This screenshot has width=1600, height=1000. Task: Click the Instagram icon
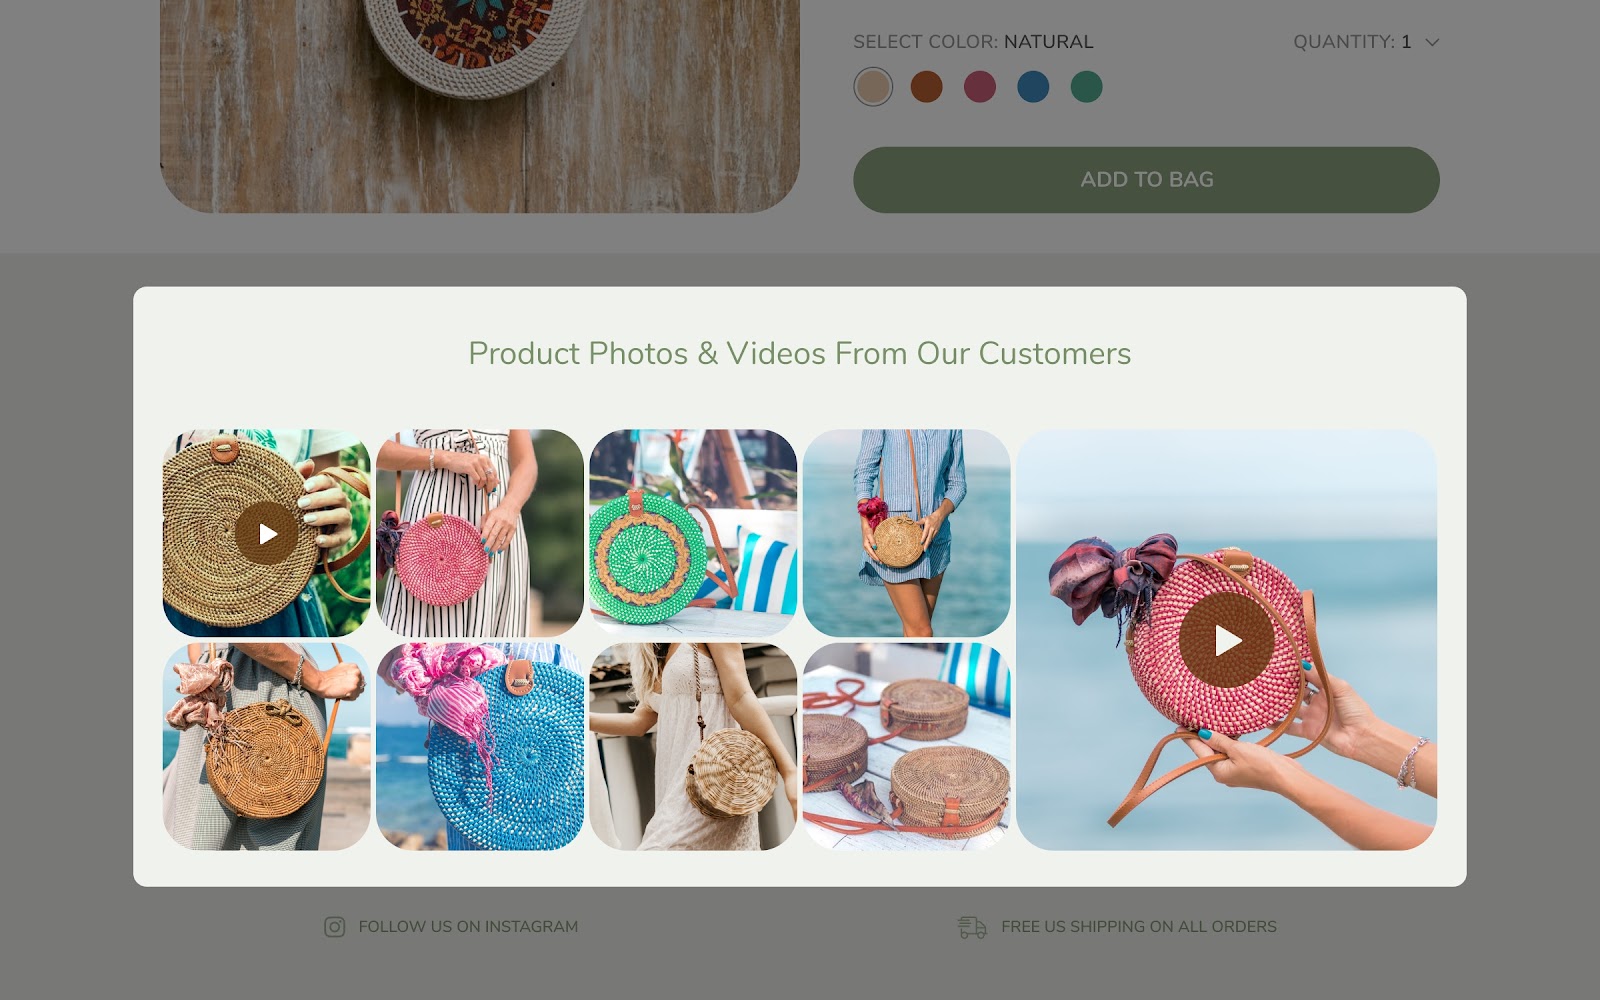[x=335, y=927]
